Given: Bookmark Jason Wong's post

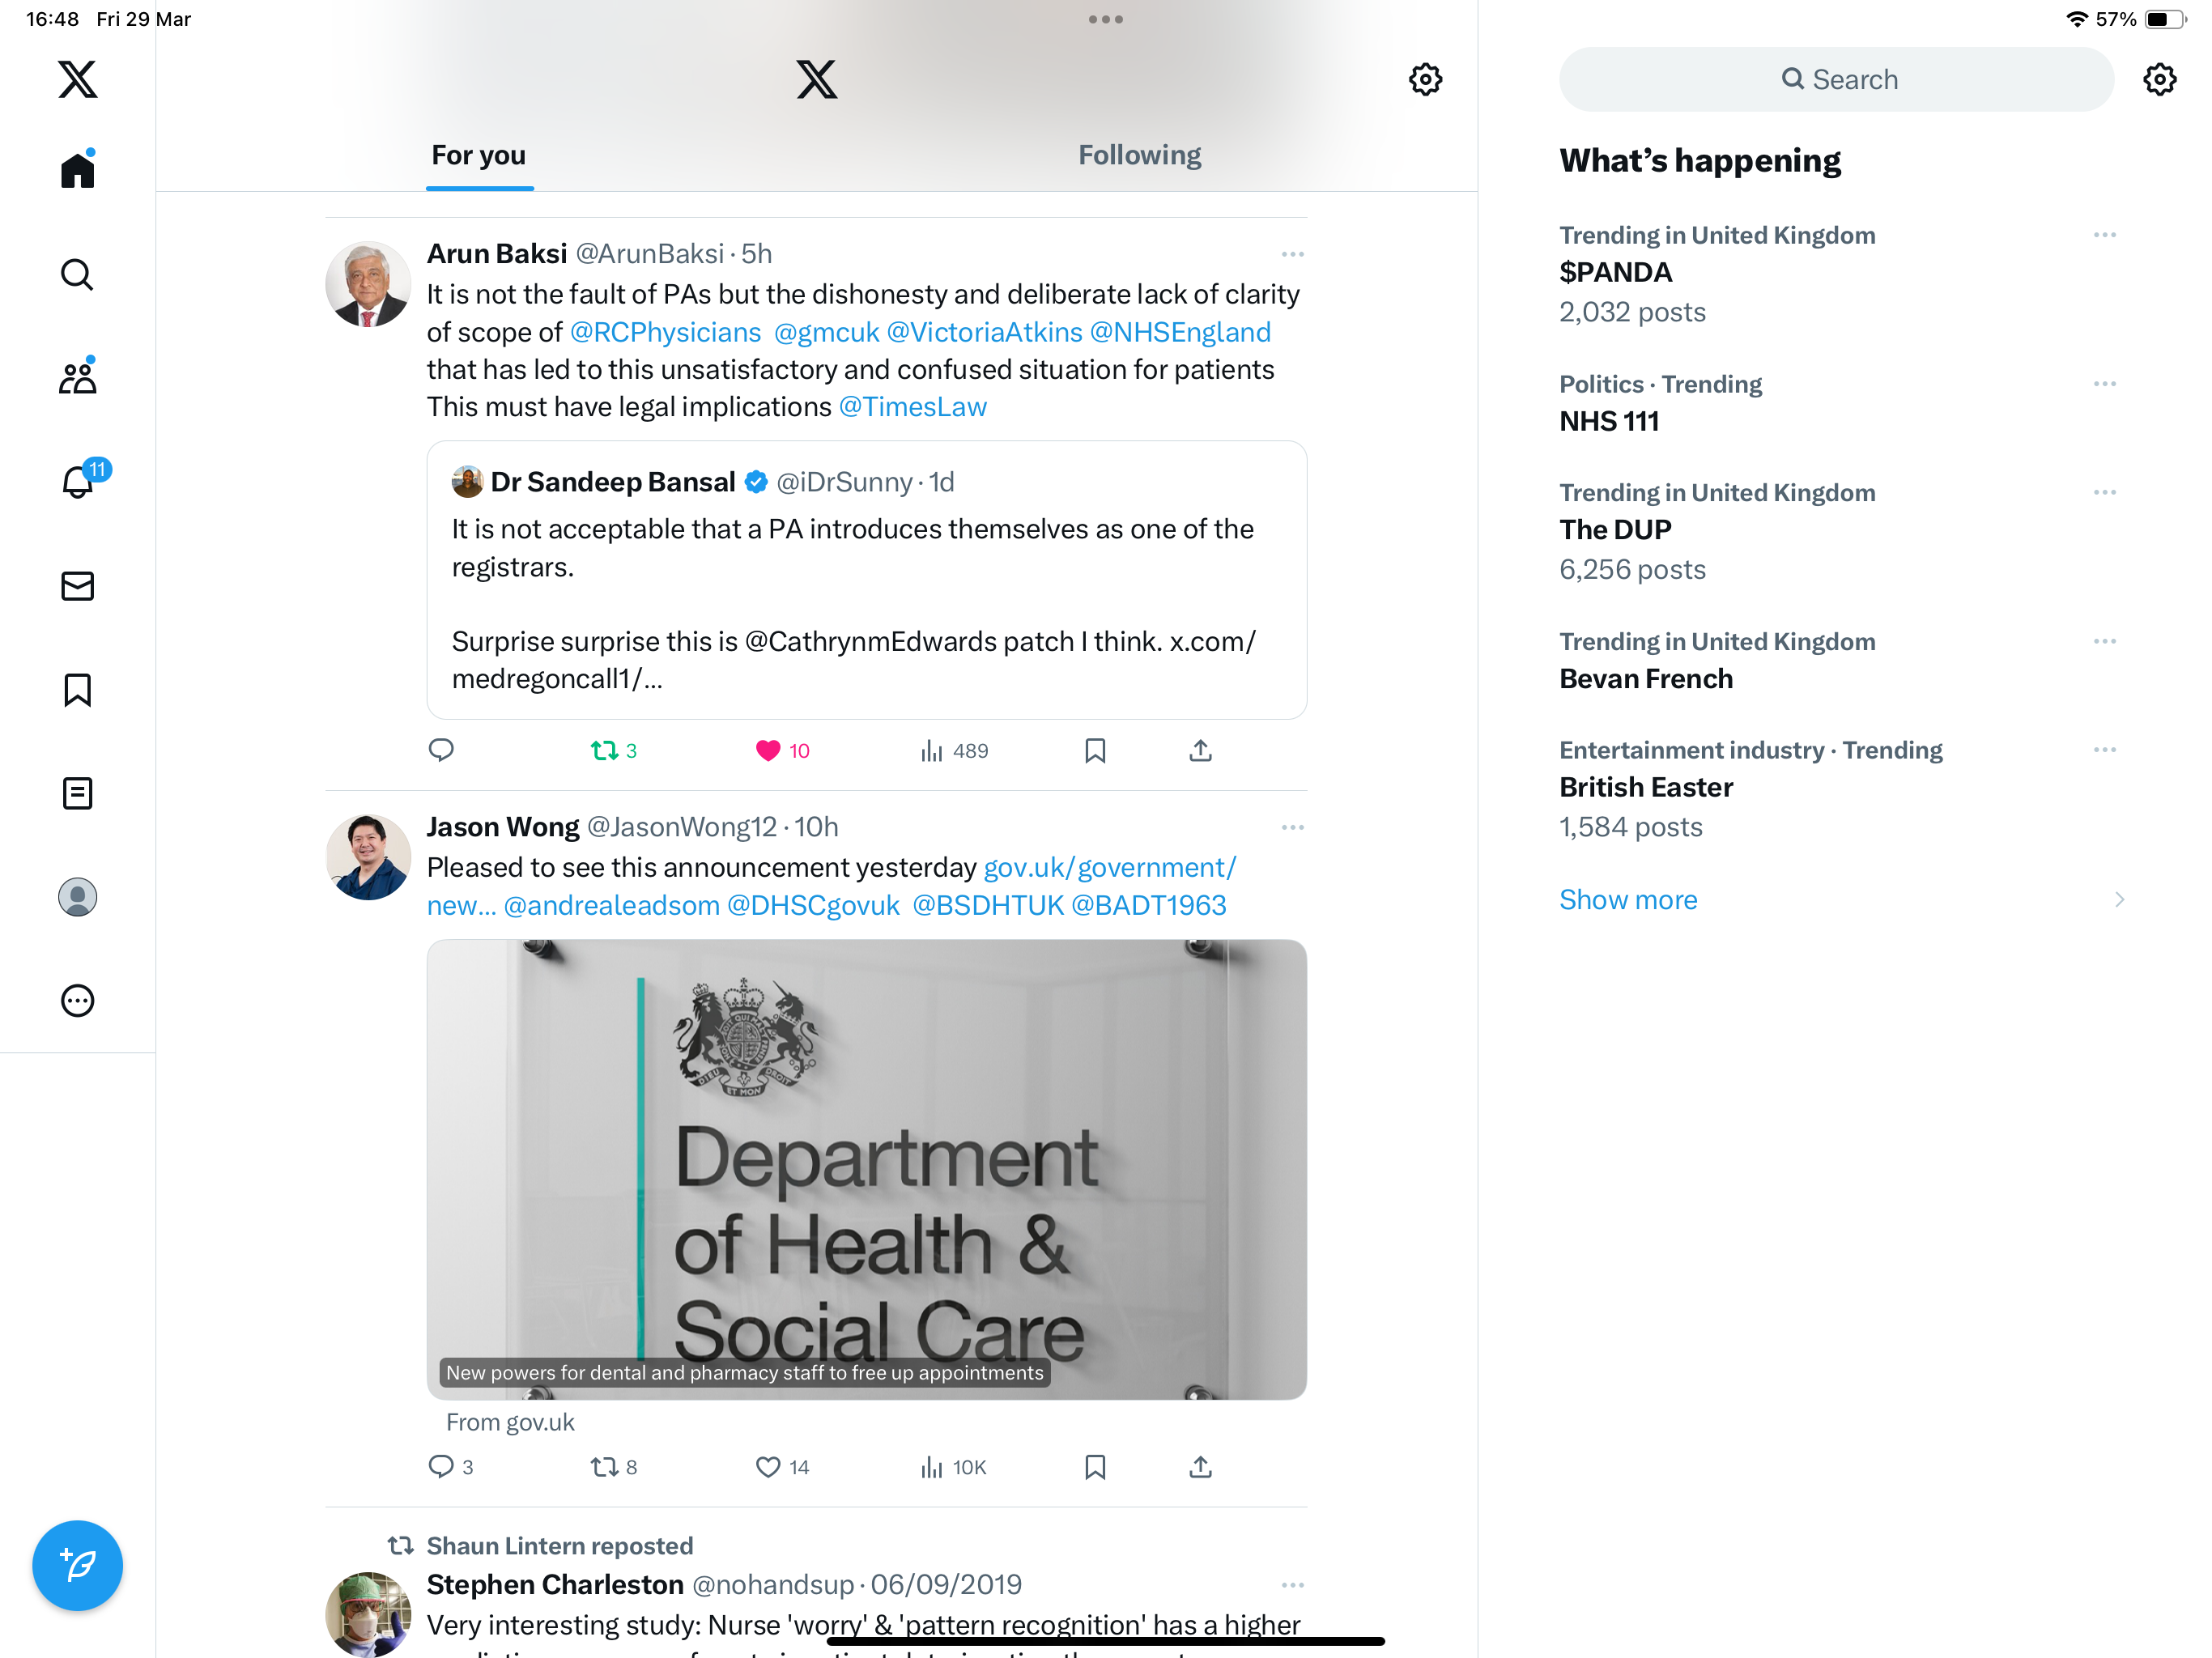Looking at the screenshot, I should point(1095,1467).
